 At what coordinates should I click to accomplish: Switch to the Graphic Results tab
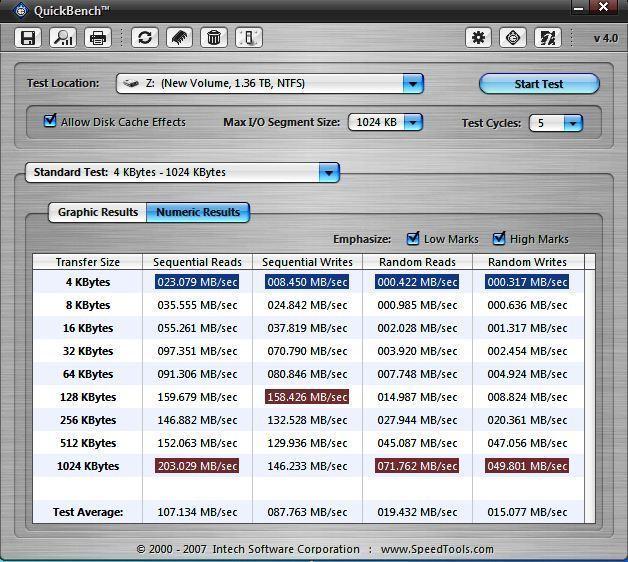[97, 212]
